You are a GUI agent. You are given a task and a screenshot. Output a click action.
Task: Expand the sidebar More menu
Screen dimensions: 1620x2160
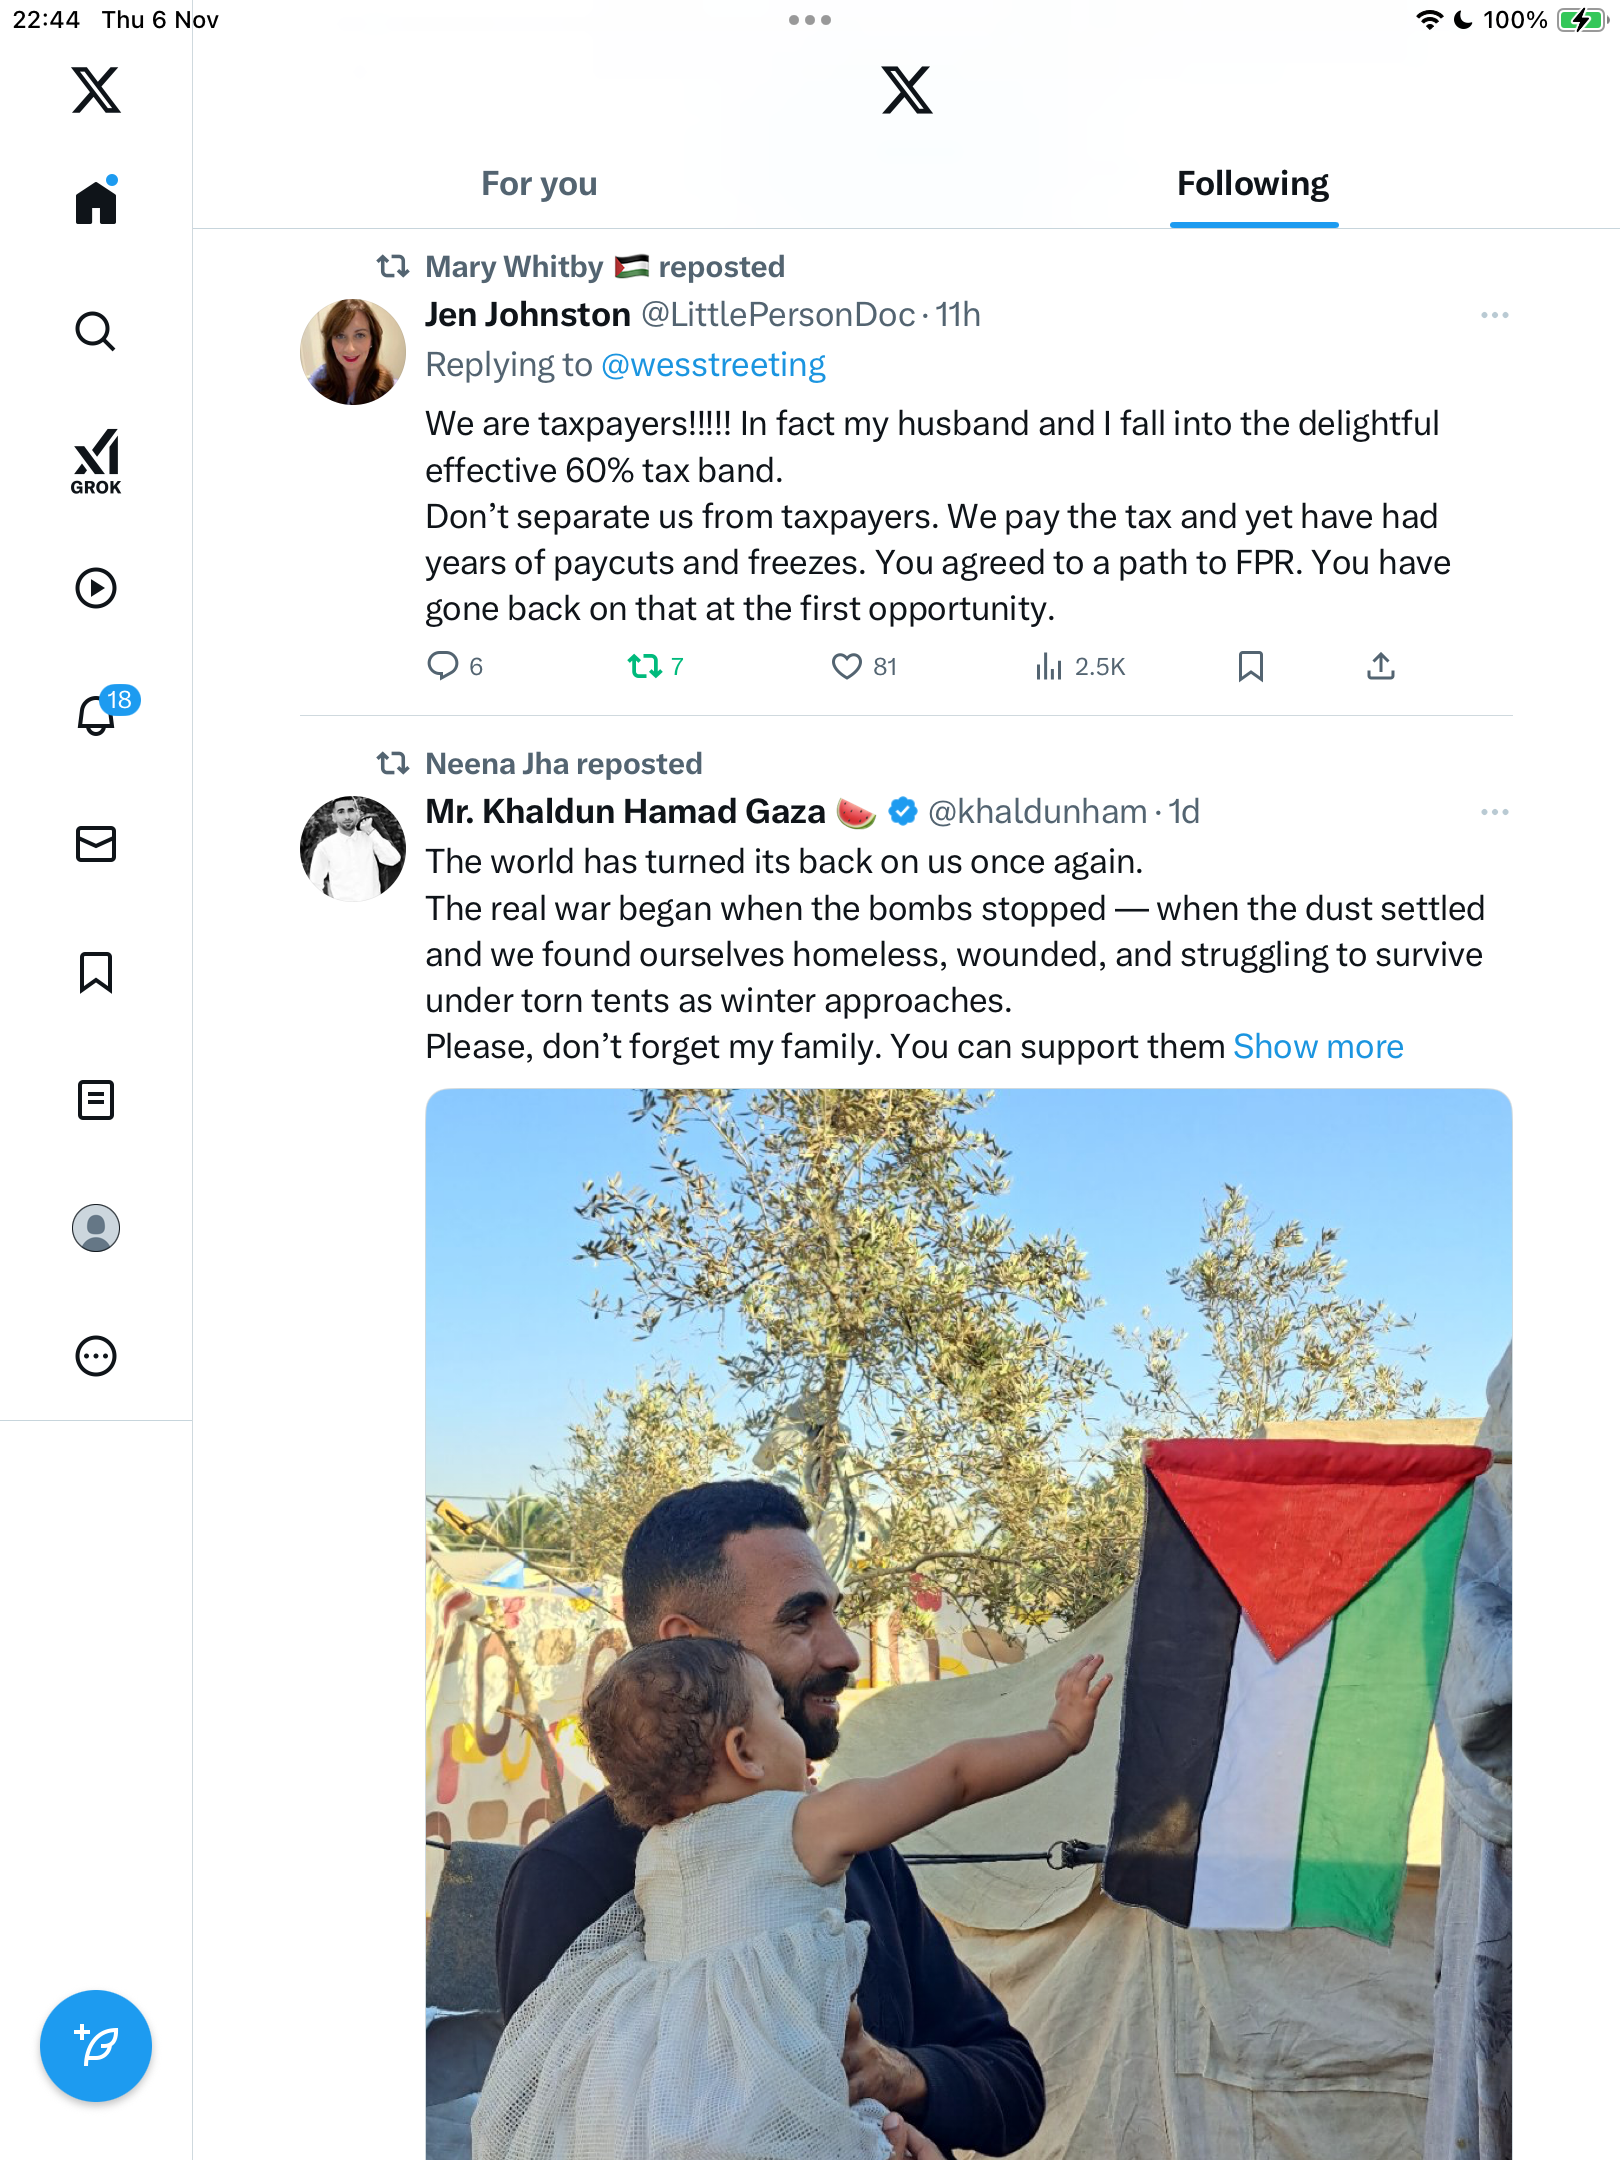96,1356
